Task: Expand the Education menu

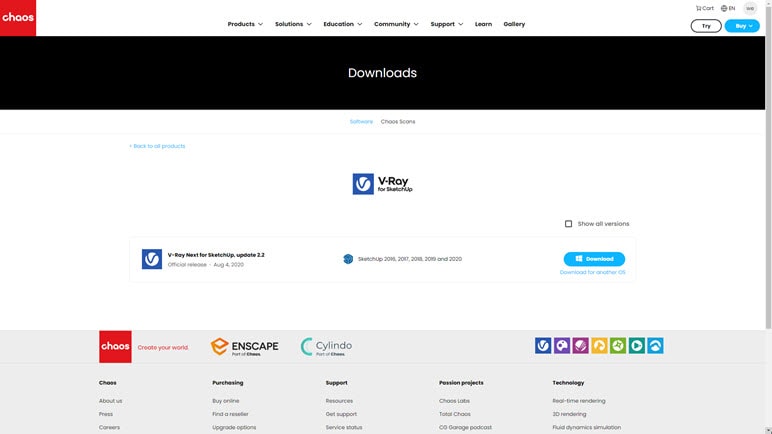Action: pyautogui.click(x=343, y=24)
